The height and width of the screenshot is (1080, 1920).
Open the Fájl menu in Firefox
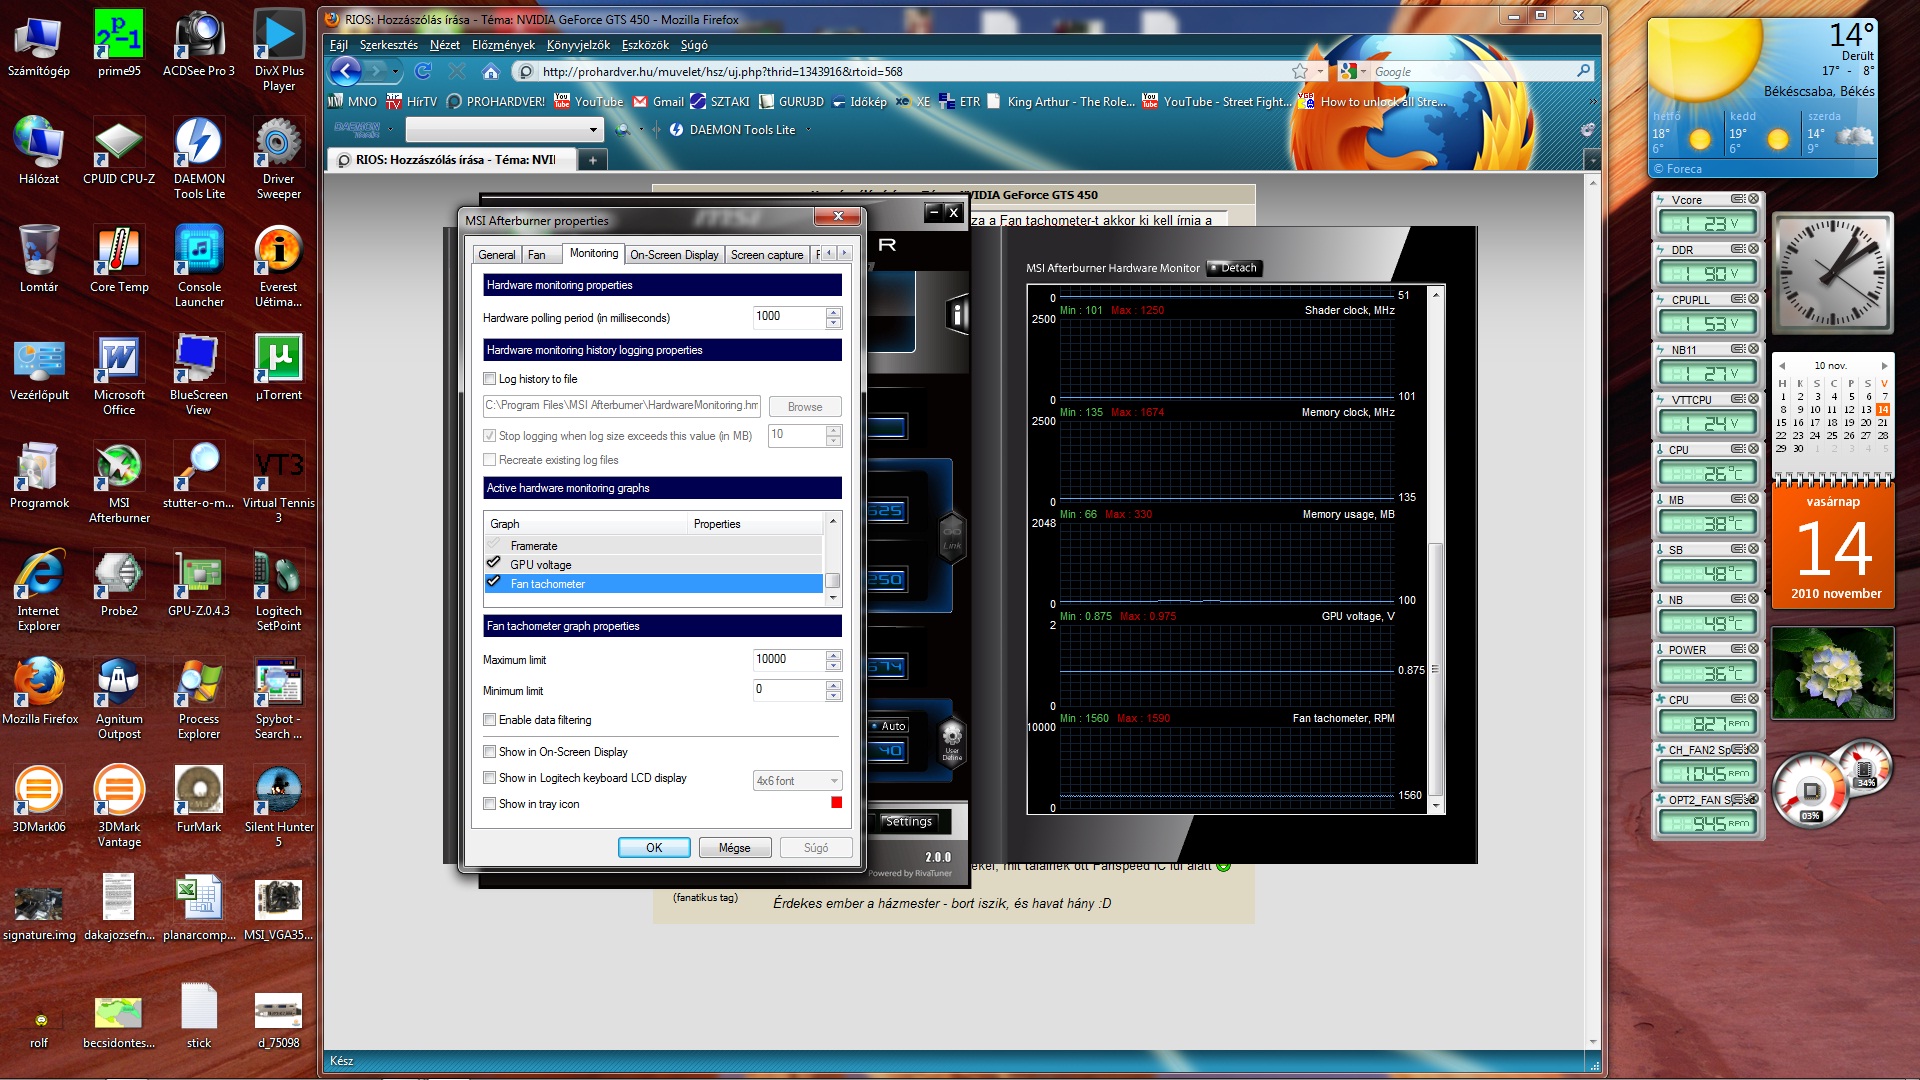click(339, 45)
